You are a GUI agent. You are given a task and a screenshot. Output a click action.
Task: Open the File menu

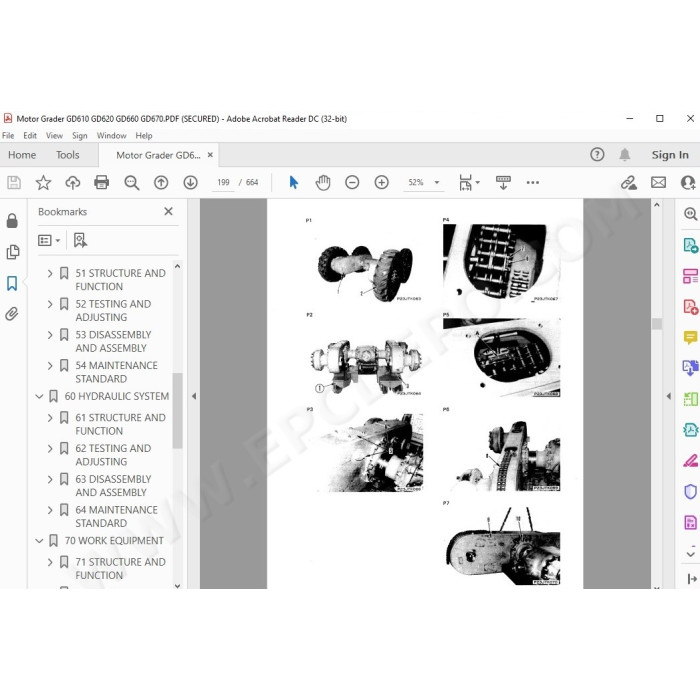pyautogui.click(x=8, y=135)
